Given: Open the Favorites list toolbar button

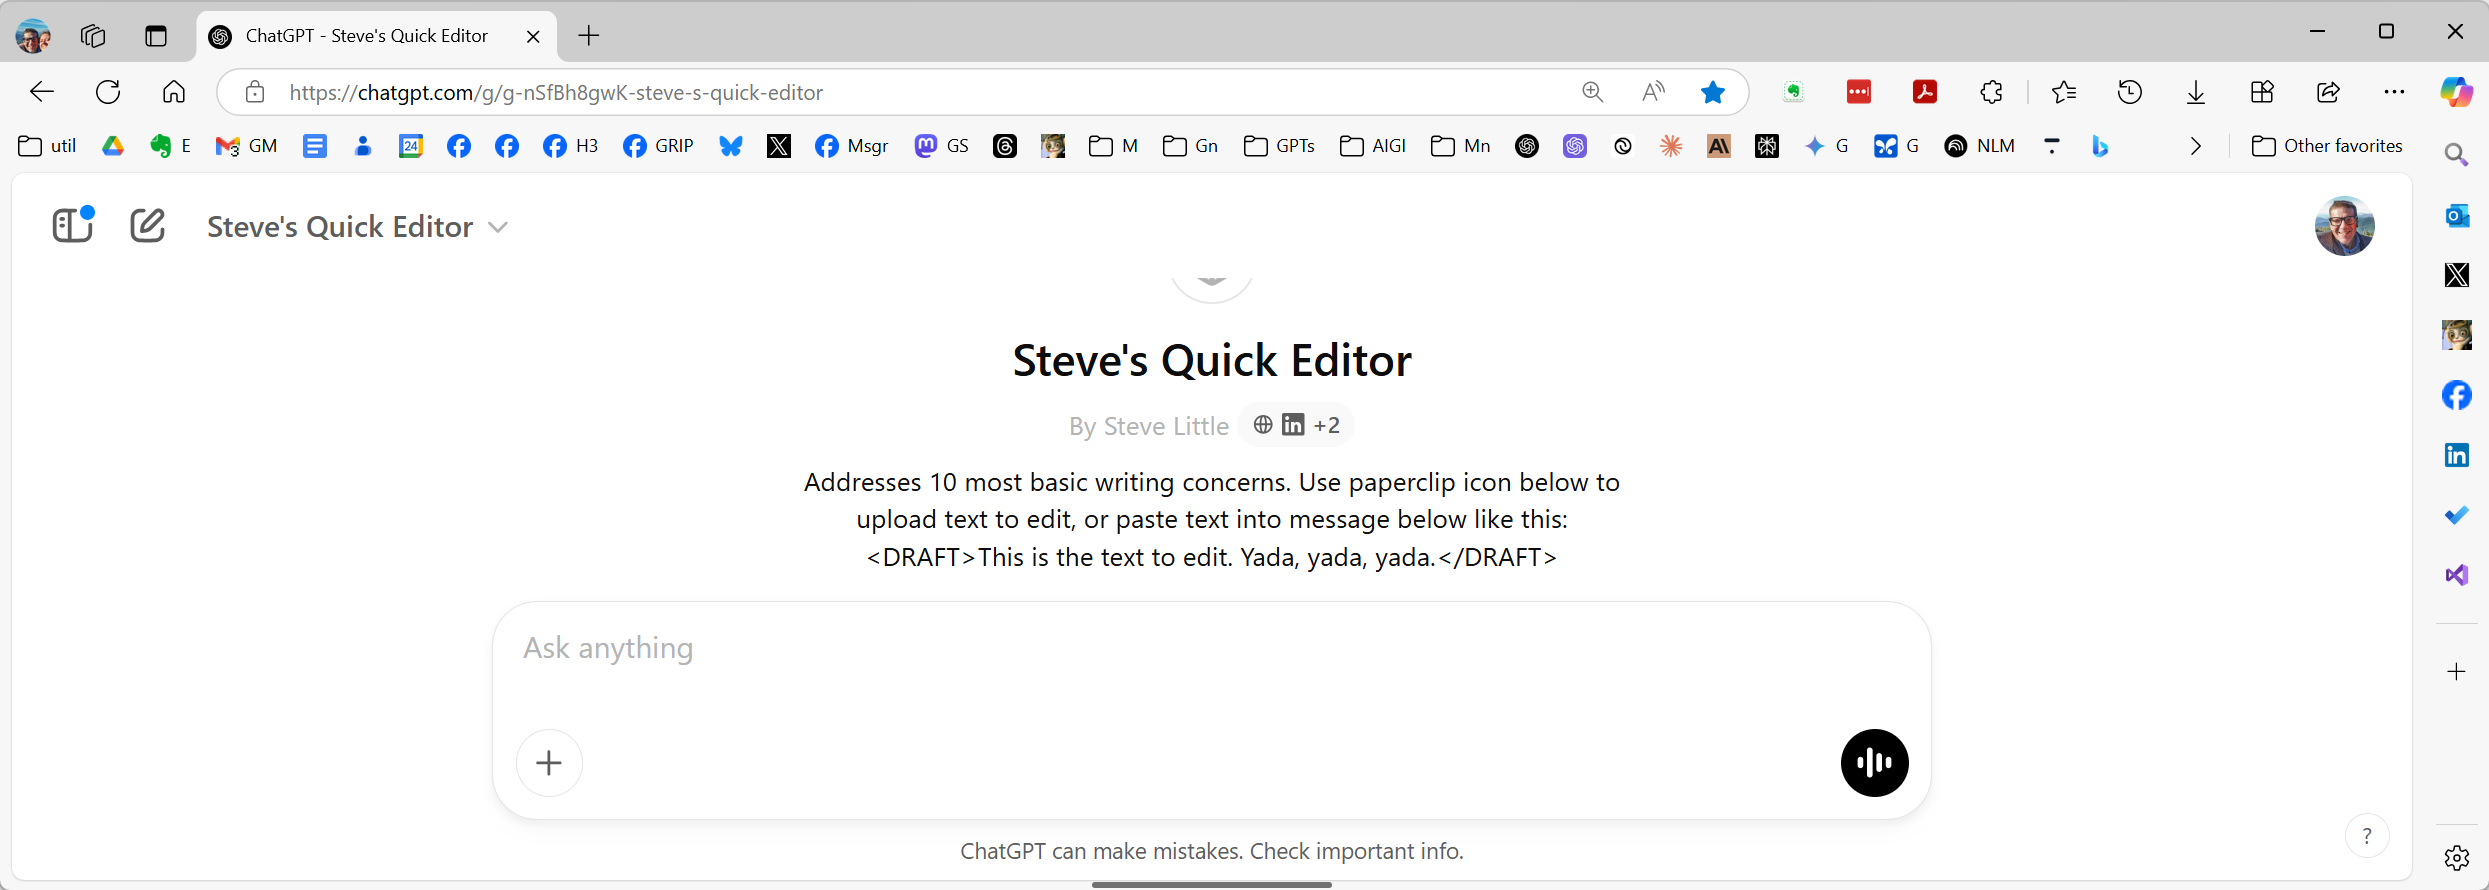Looking at the screenshot, I should (2064, 92).
